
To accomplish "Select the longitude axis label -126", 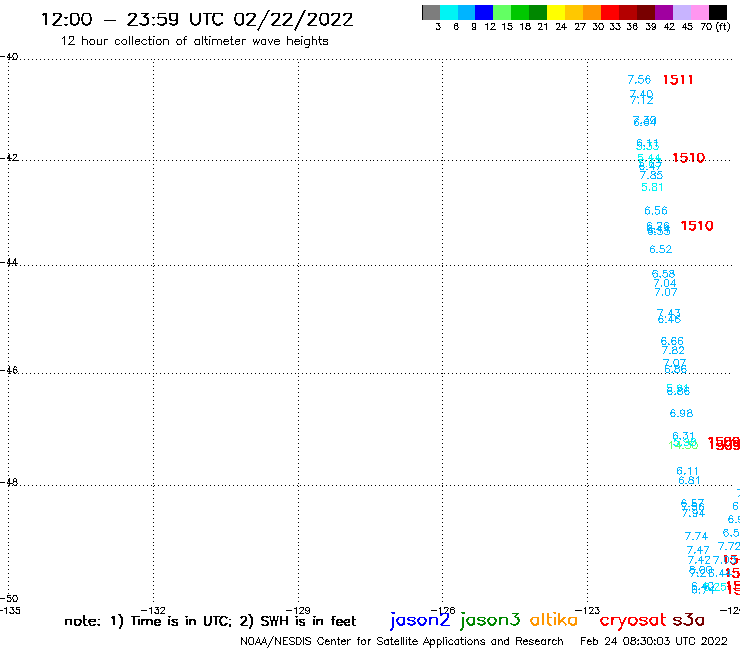I will 443,610.
